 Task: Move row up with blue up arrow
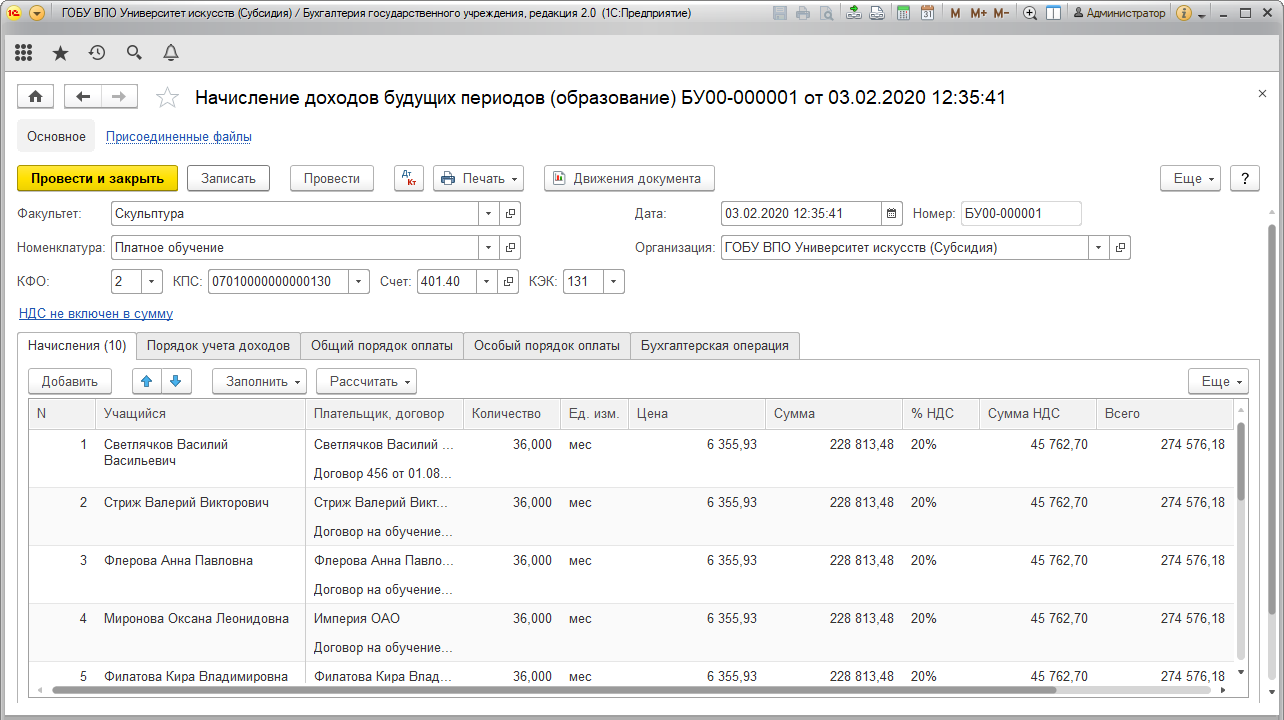(146, 381)
